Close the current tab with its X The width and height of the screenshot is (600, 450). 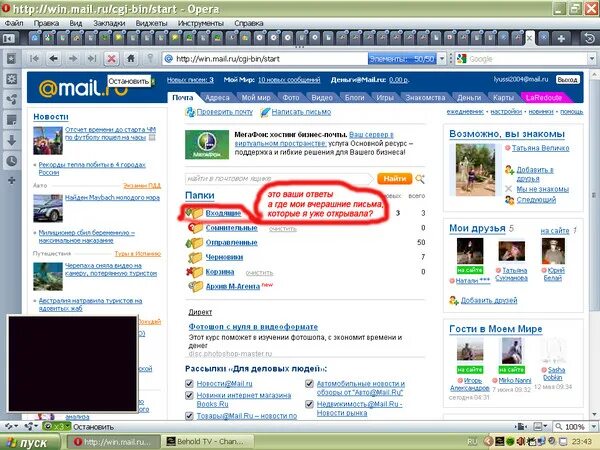[529, 38]
